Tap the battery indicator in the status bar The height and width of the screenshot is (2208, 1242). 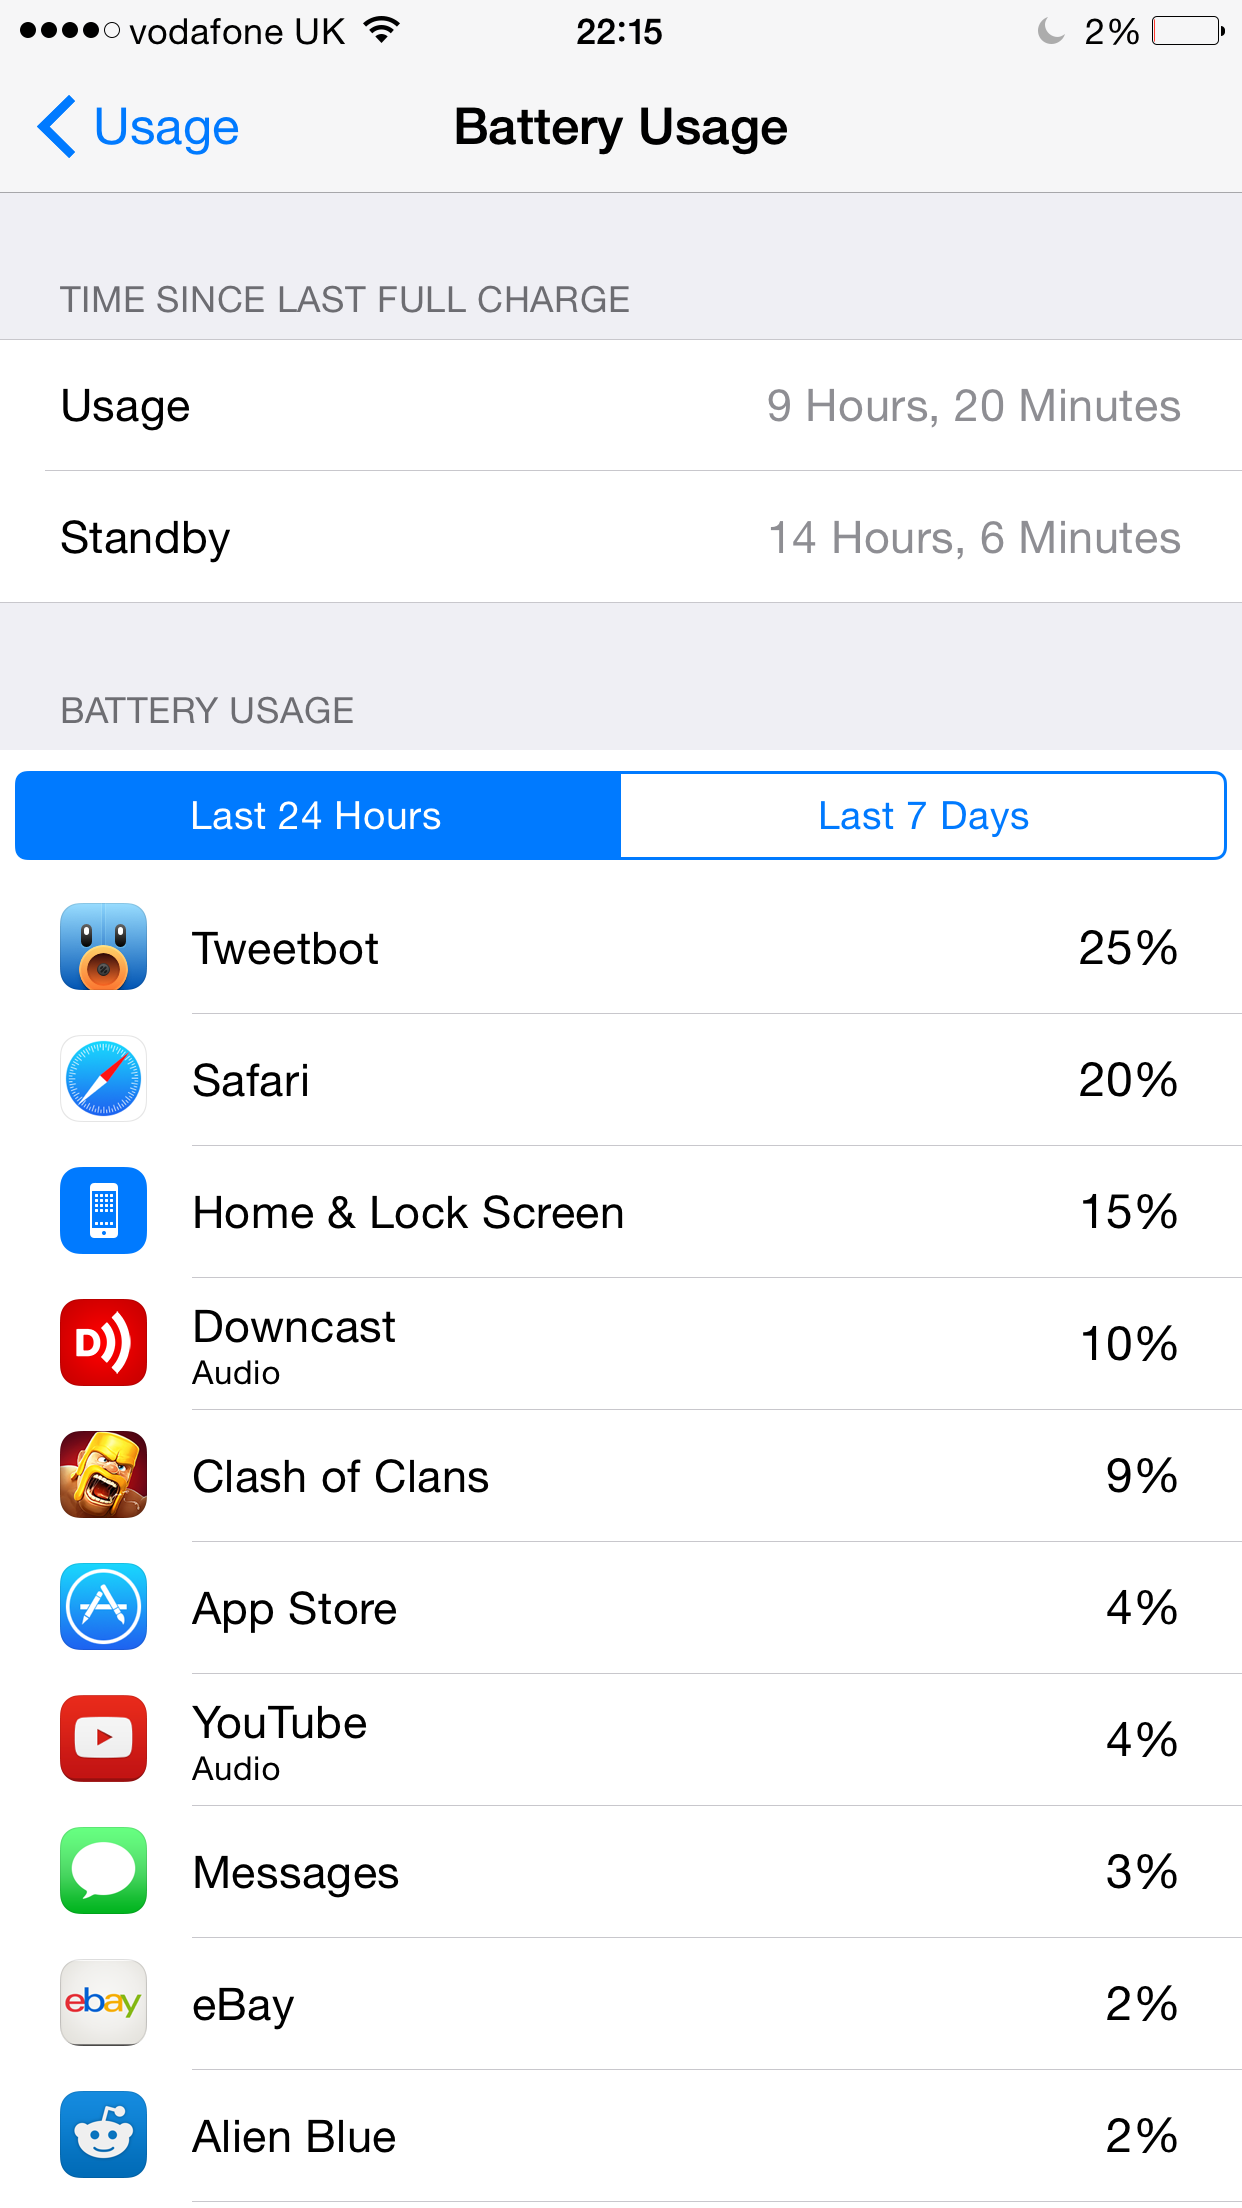click(1188, 31)
